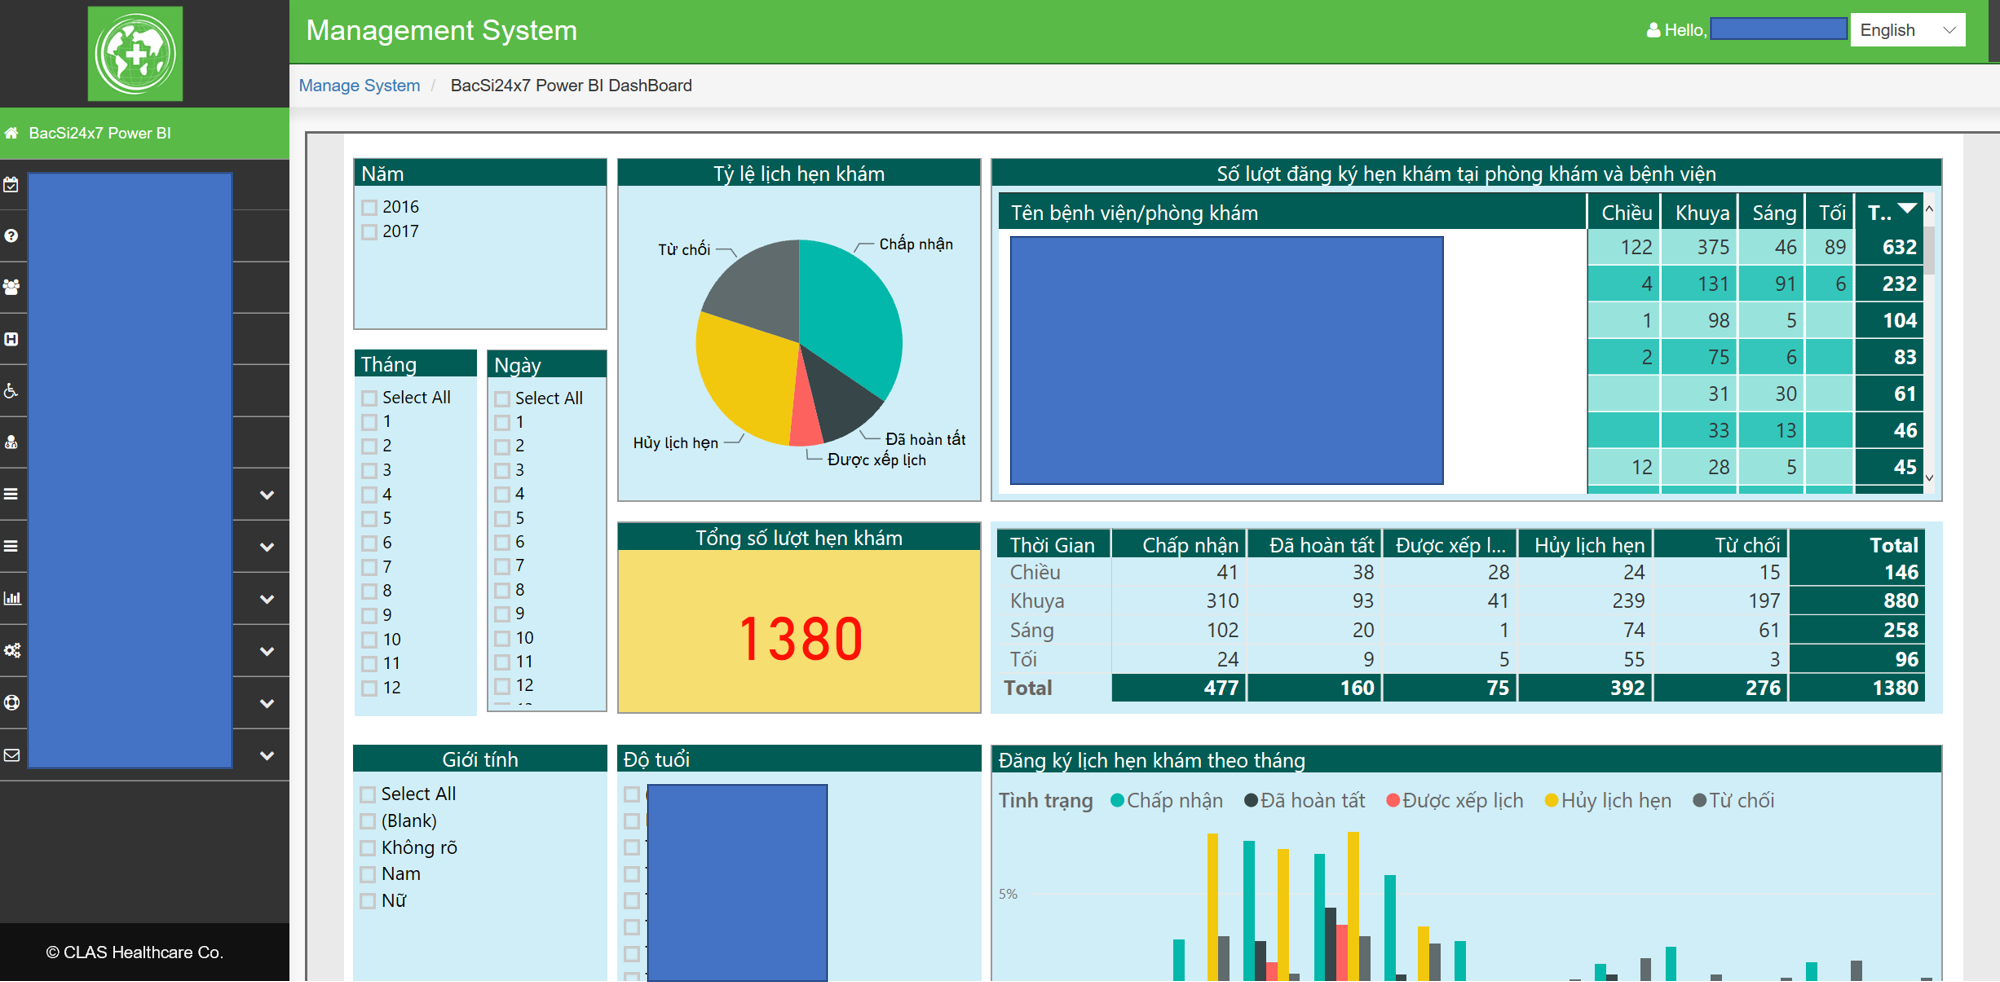Click the Đã hoàn tất column header
Image resolution: width=2000 pixels, height=982 pixels.
[1315, 545]
